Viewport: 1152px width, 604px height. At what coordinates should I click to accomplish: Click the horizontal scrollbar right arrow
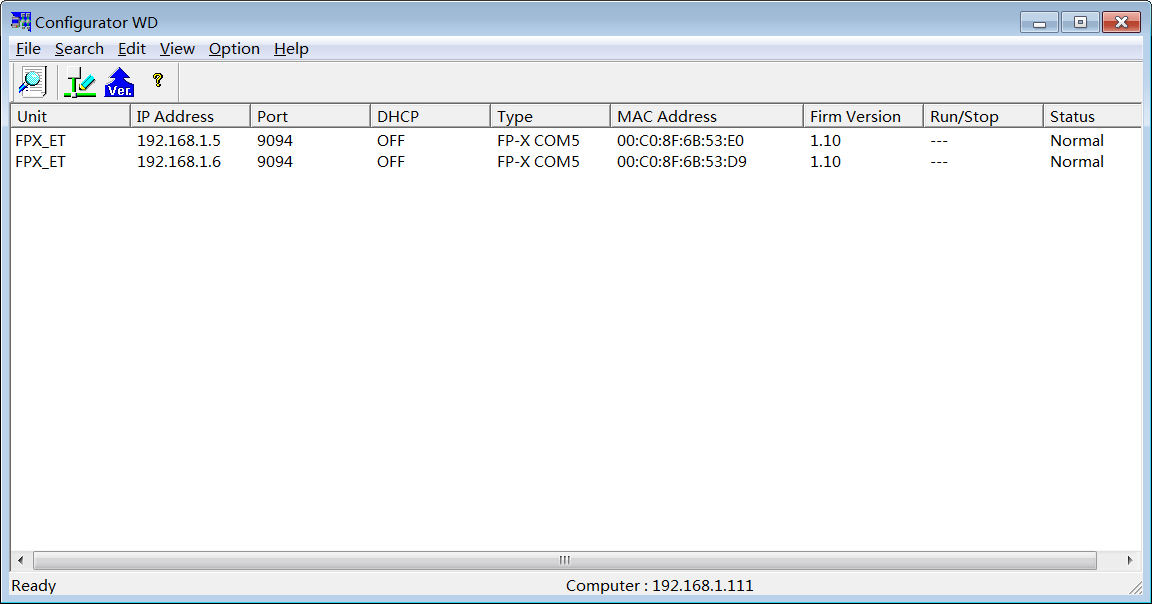pos(1130,560)
